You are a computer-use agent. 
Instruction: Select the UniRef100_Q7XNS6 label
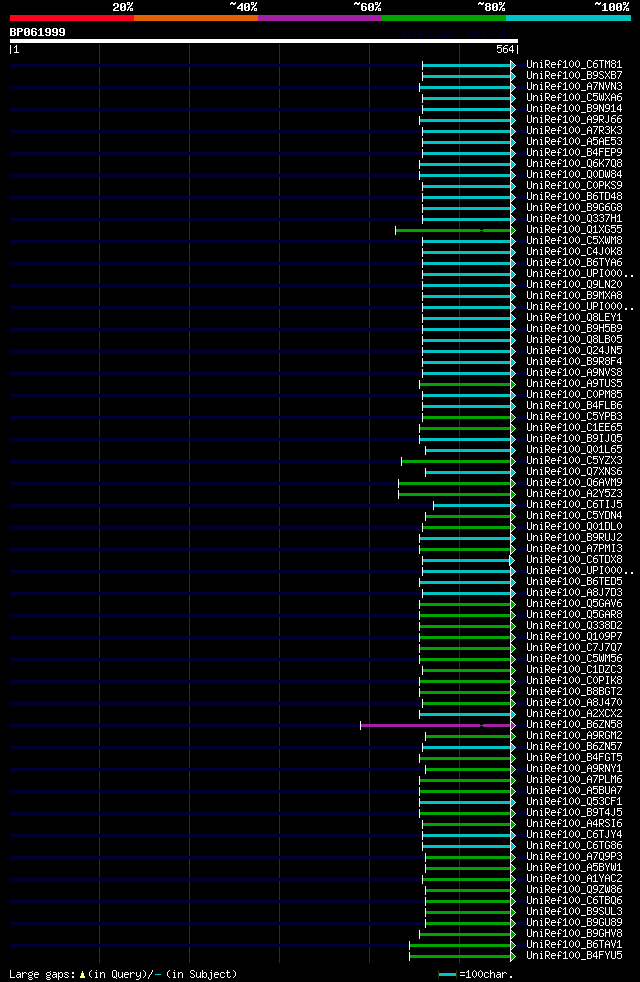coord(574,472)
